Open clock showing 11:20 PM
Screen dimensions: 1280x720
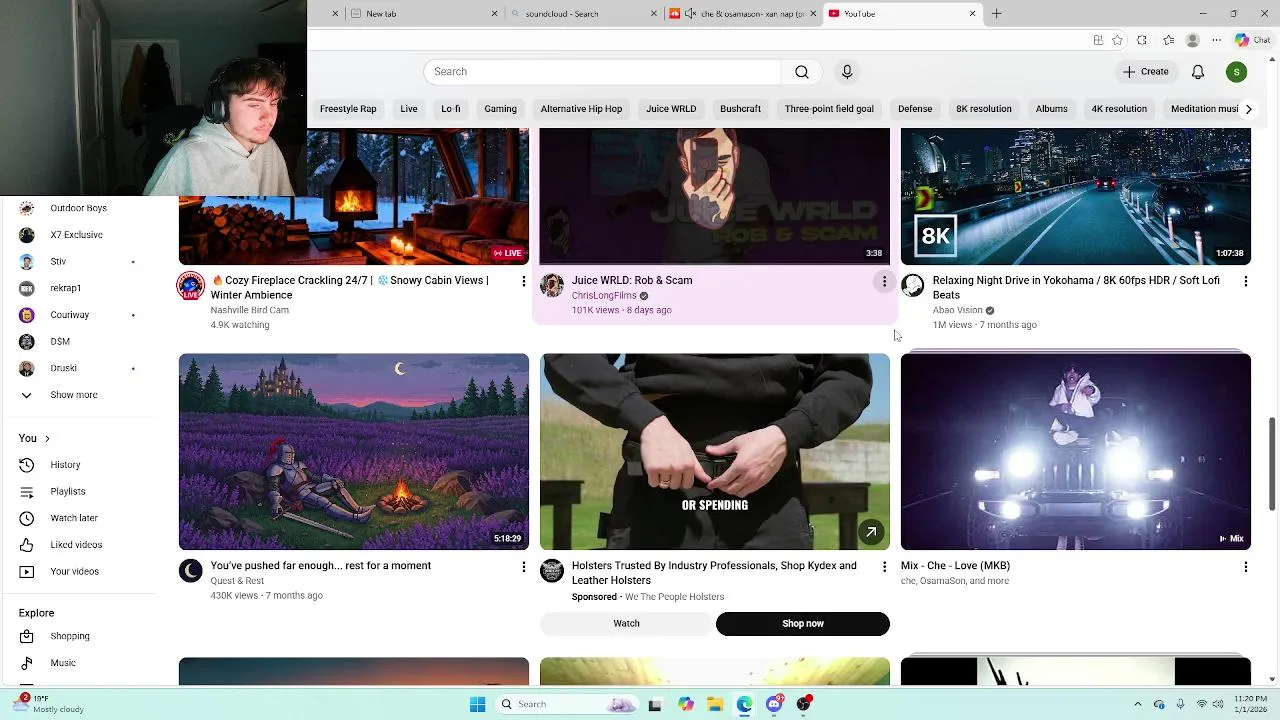click(1251, 704)
